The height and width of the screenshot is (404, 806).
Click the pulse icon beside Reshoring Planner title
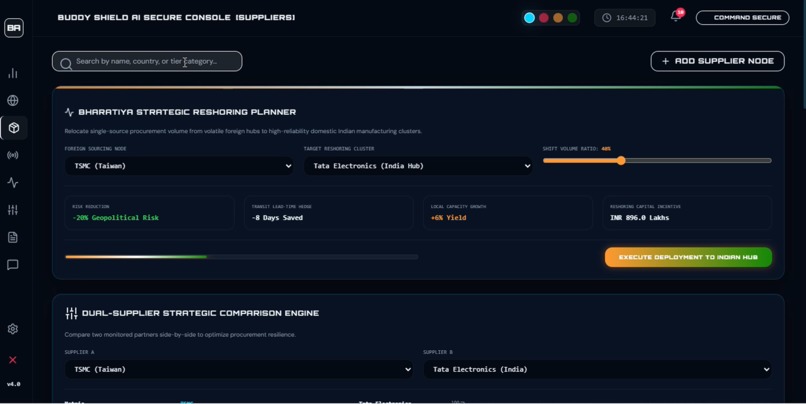click(x=69, y=112)
